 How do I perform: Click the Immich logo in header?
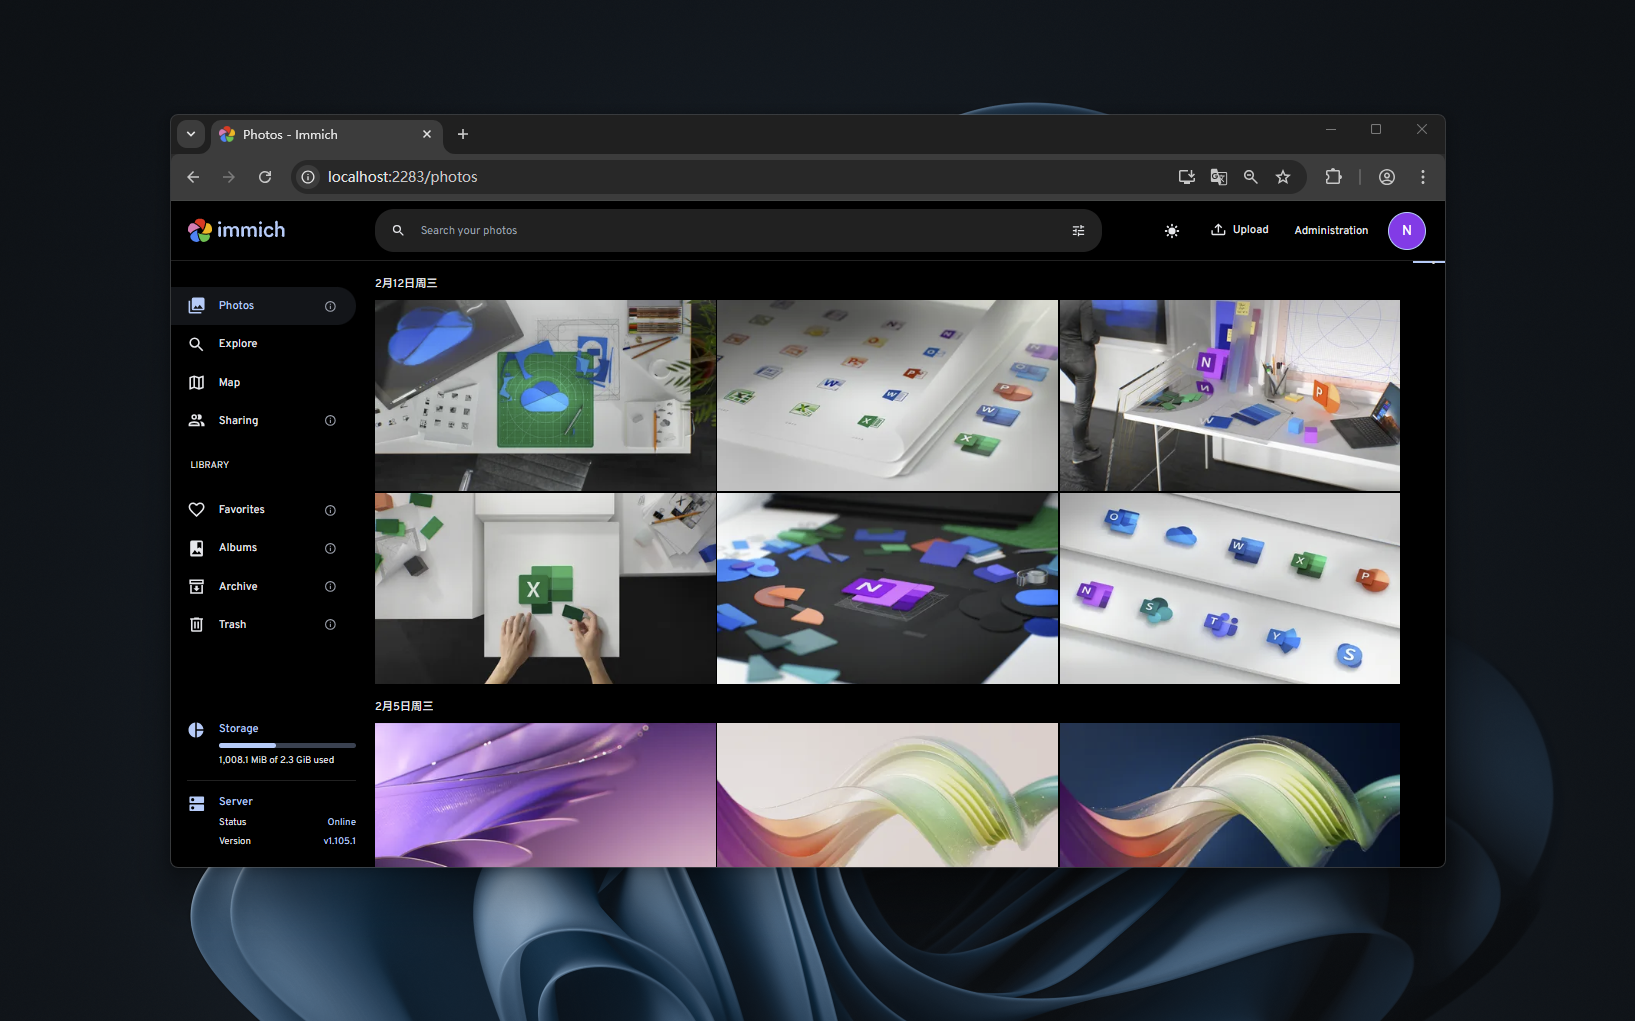[x=236, y=230]
